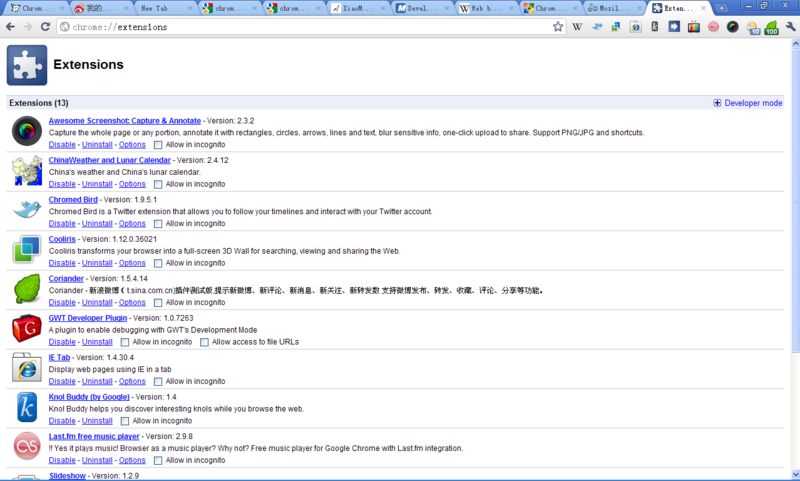The height and width of the screenshot is (481, 800).
Task: Allow GWT plugin access to file URLs
Action: pos(205,342)
